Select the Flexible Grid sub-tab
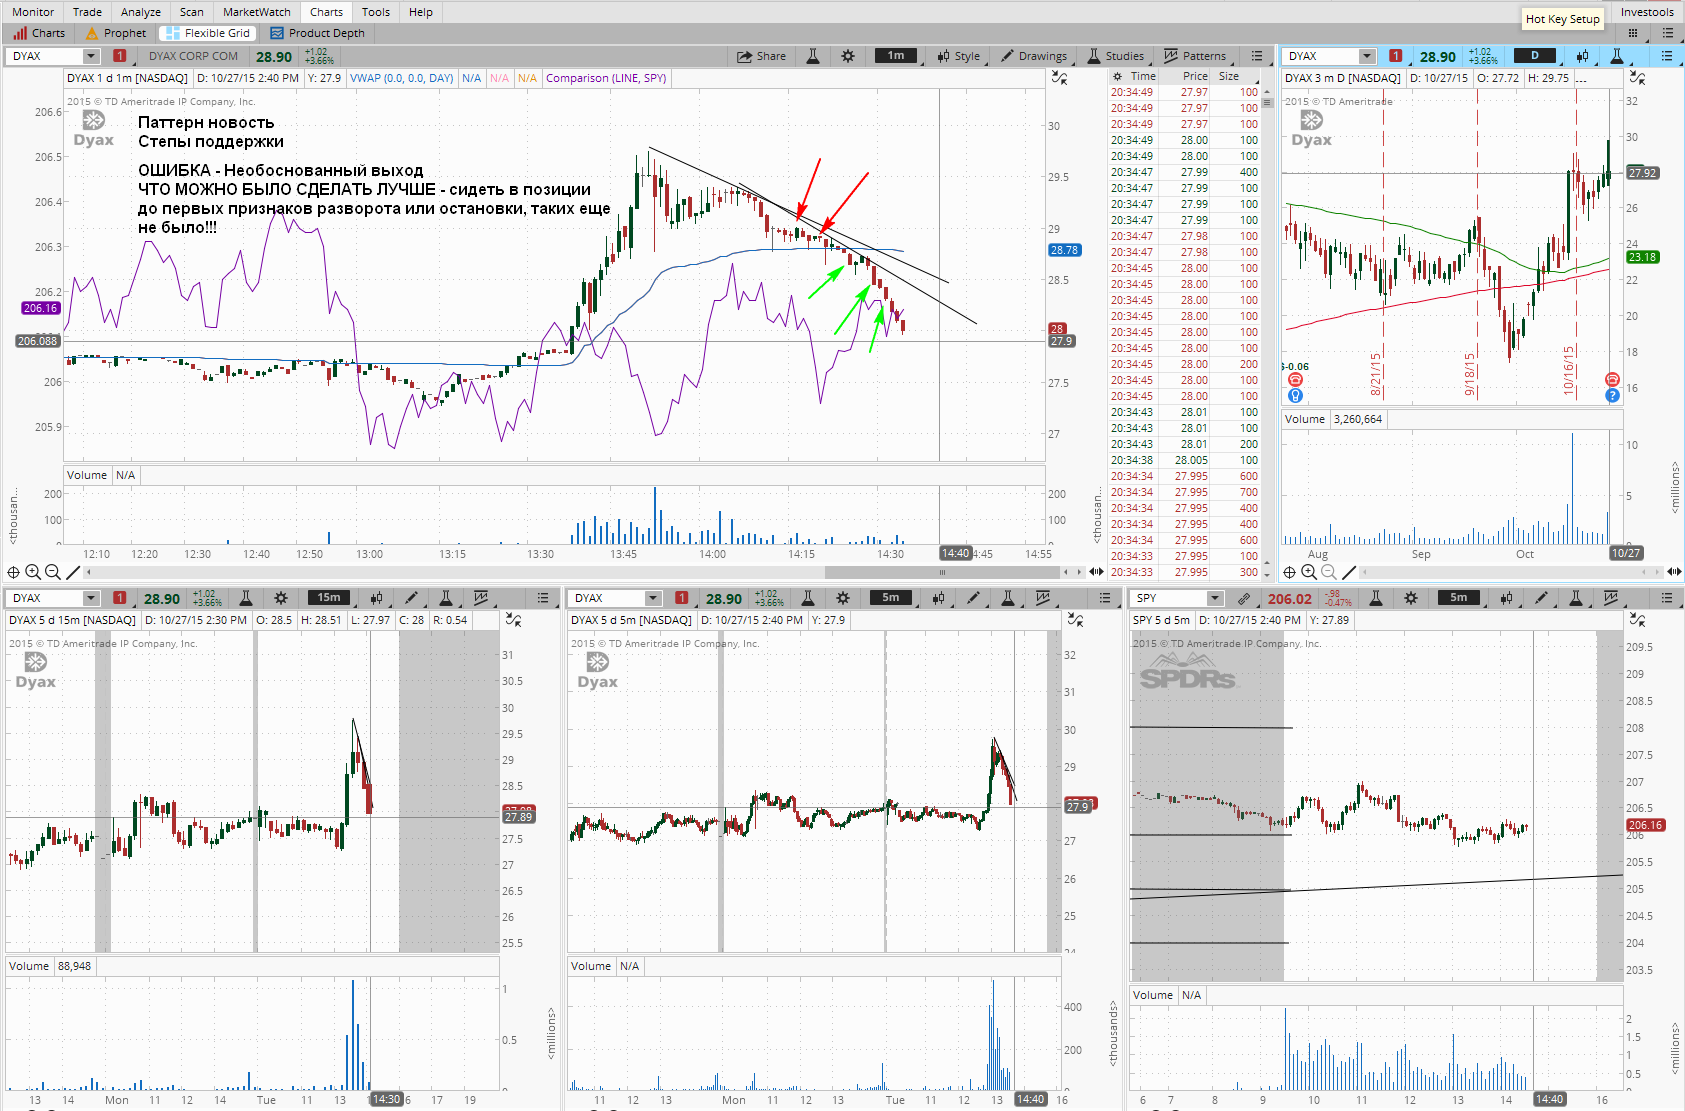 (x=208, y=33)
